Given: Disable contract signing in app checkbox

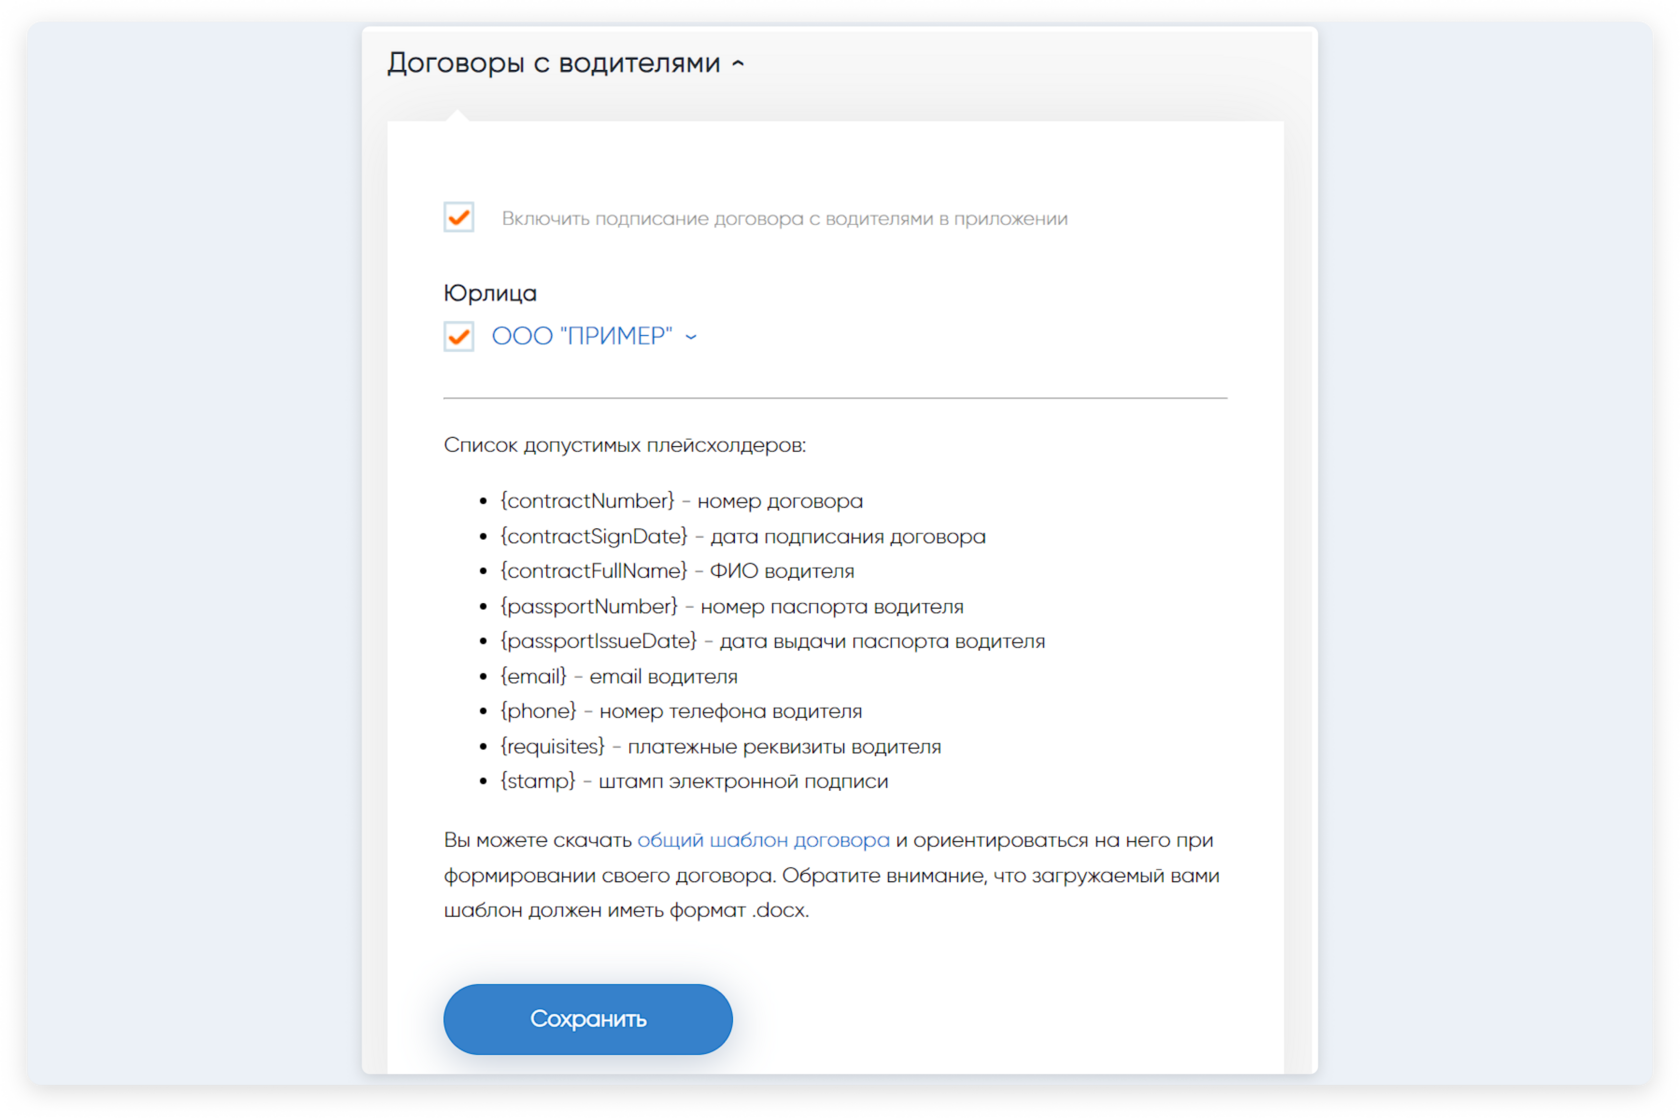Looking at the screenshot, I should pos(459,217).
